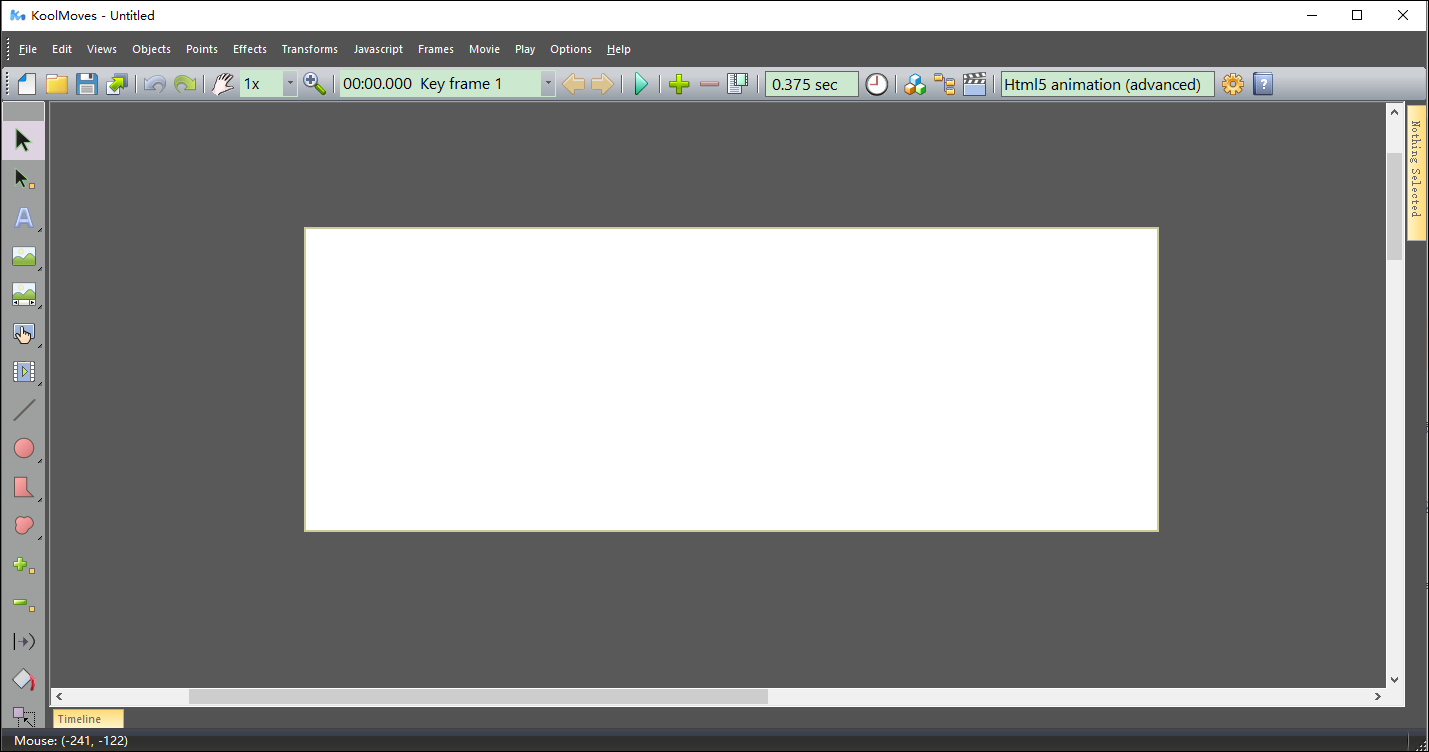Click the scroll up arrow of canvas
Viewport: 1429px width, 752px height.
[x=1395, y=112]
